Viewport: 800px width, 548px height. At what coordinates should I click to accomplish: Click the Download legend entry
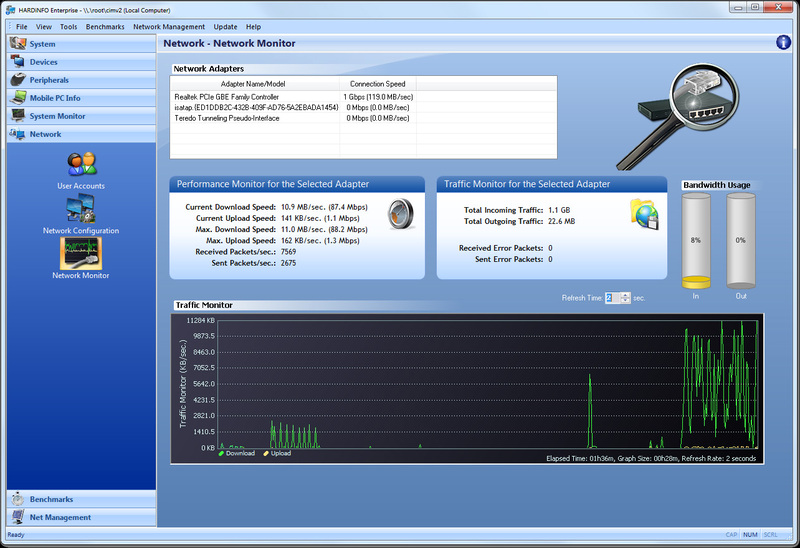[x=237, y=453]
